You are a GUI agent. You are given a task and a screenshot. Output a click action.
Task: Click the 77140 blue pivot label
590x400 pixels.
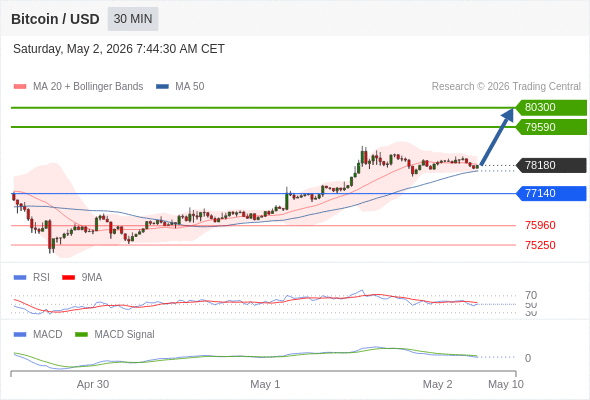551,193
